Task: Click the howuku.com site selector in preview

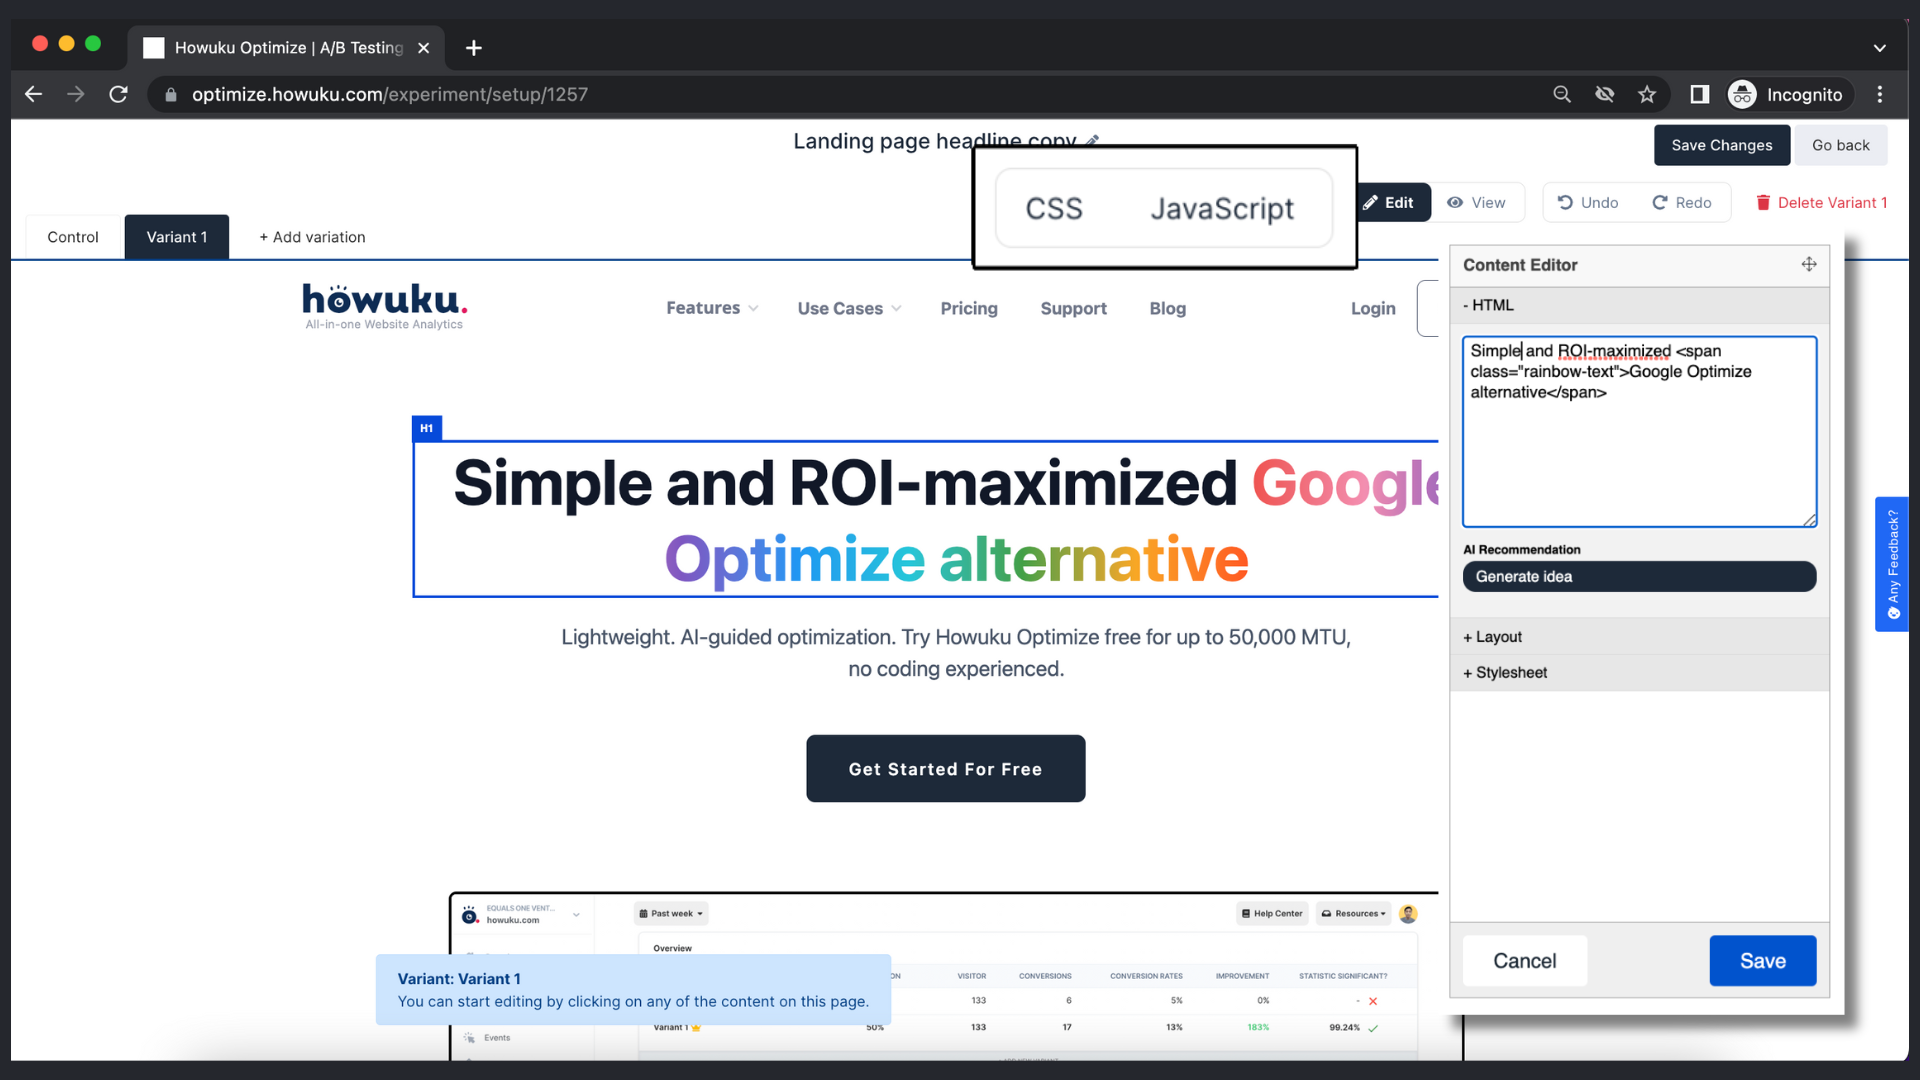Action: 520,914
